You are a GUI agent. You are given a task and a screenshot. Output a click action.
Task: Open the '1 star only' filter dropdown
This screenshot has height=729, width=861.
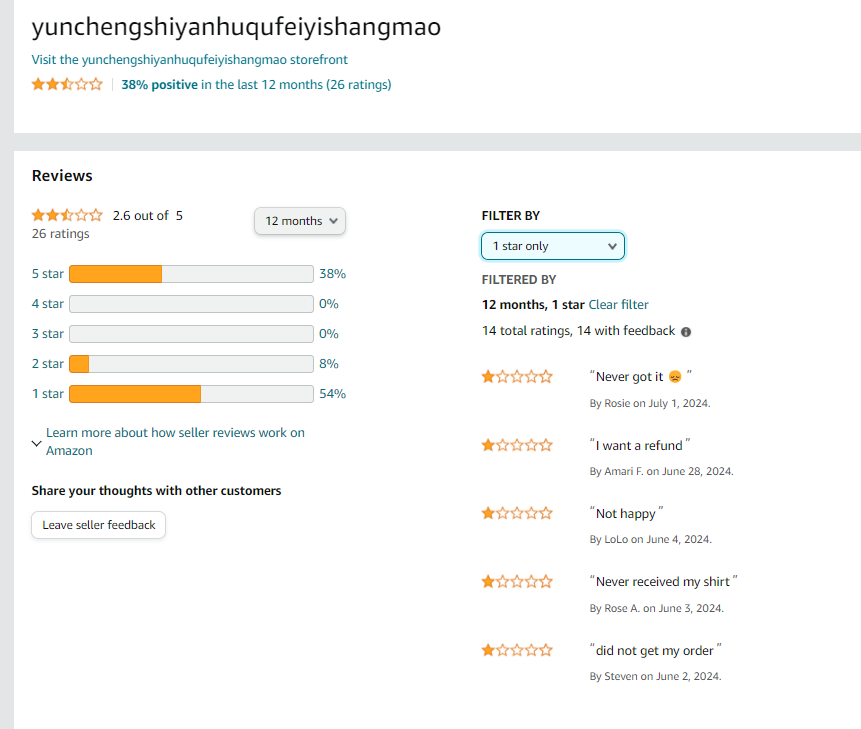coord(553,246)
